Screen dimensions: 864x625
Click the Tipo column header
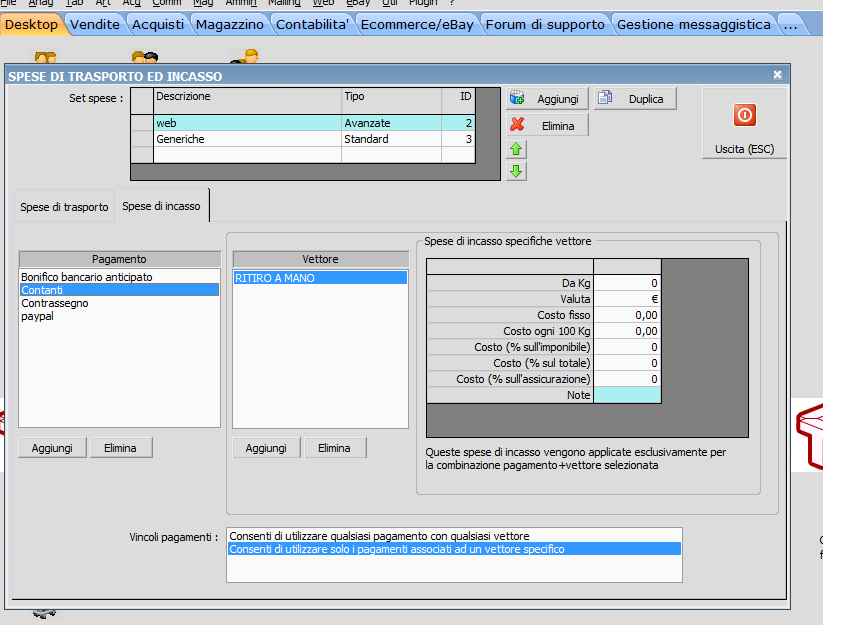point(391,101)
